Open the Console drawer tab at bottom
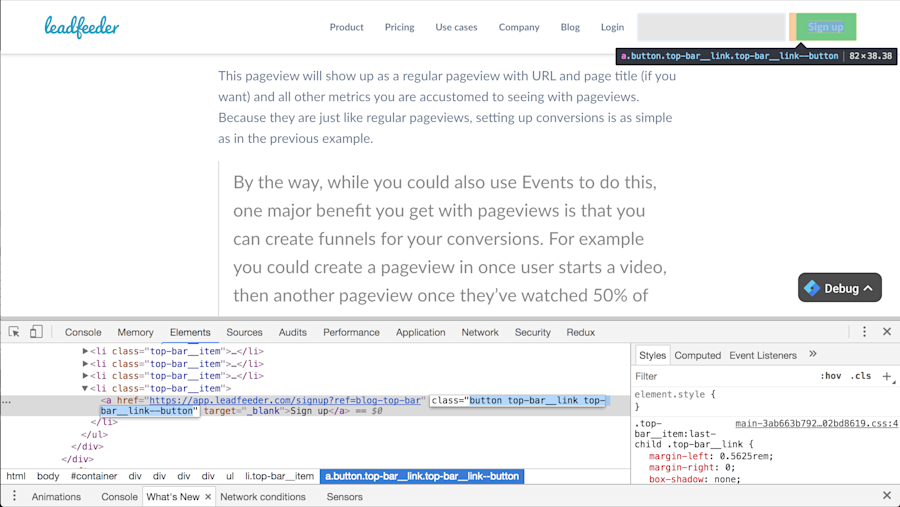The height and width of the screenshot is (507, 900). pyautogui.click(x=119, y=497)
